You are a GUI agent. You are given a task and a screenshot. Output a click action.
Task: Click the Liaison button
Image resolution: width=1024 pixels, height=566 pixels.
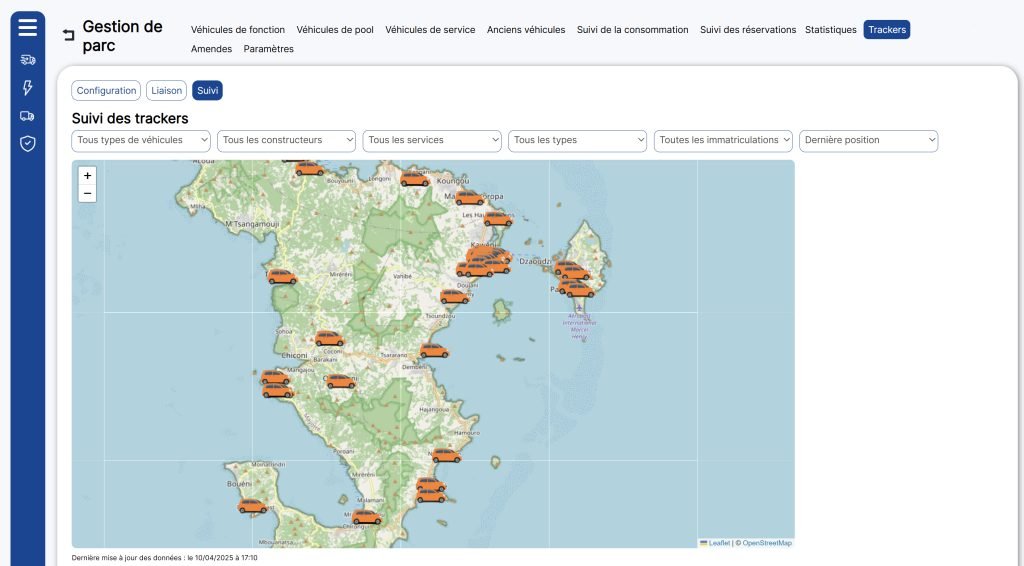(167, 91)
